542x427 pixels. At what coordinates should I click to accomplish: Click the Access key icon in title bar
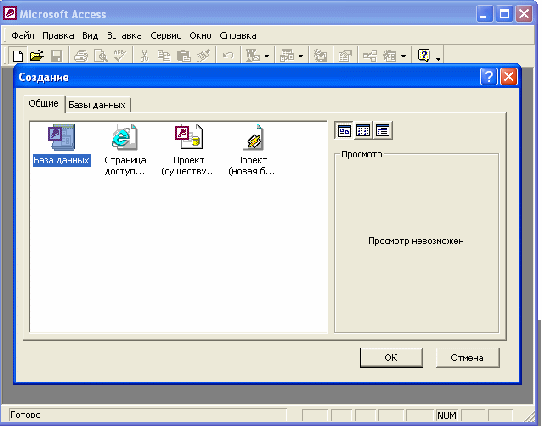click(10, 13)
